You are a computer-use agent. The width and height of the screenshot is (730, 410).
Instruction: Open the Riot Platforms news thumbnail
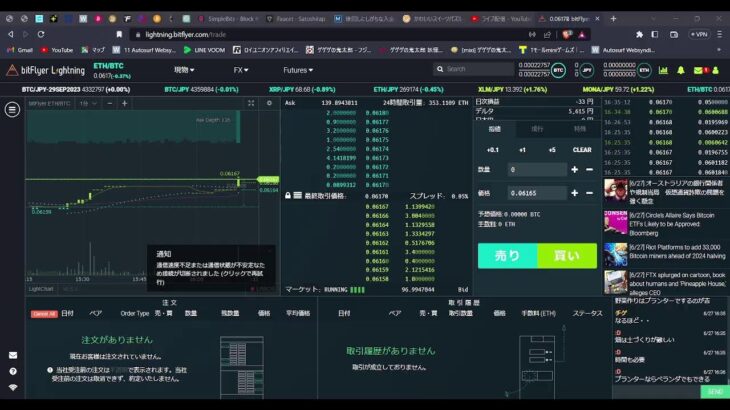[615, 255]
